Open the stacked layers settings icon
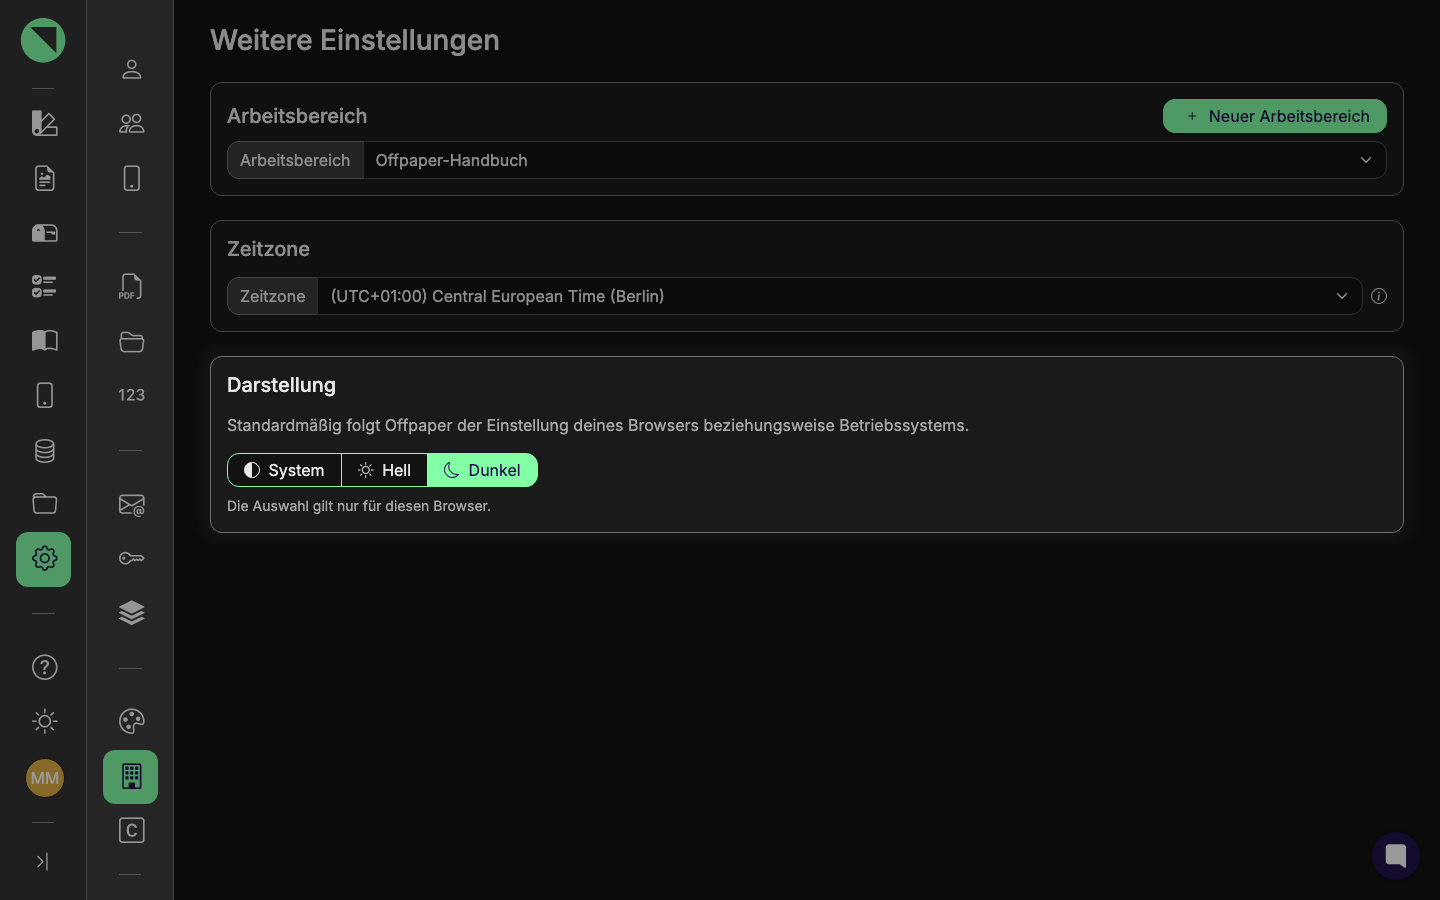 click(x=131, y=612)
